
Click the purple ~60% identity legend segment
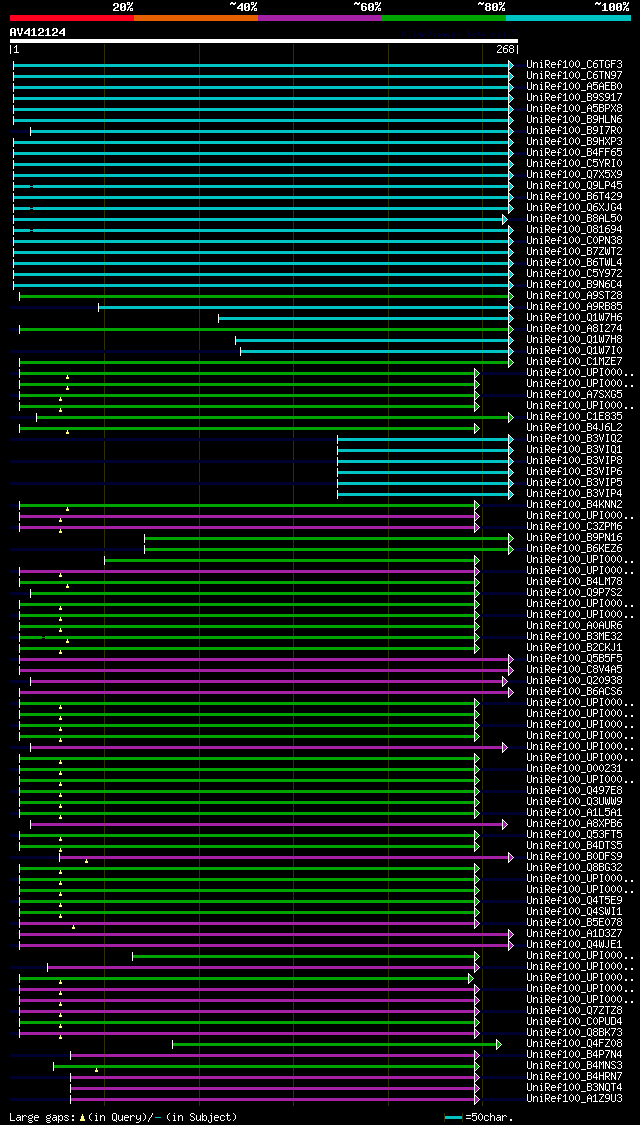click(x=320, y=17)
